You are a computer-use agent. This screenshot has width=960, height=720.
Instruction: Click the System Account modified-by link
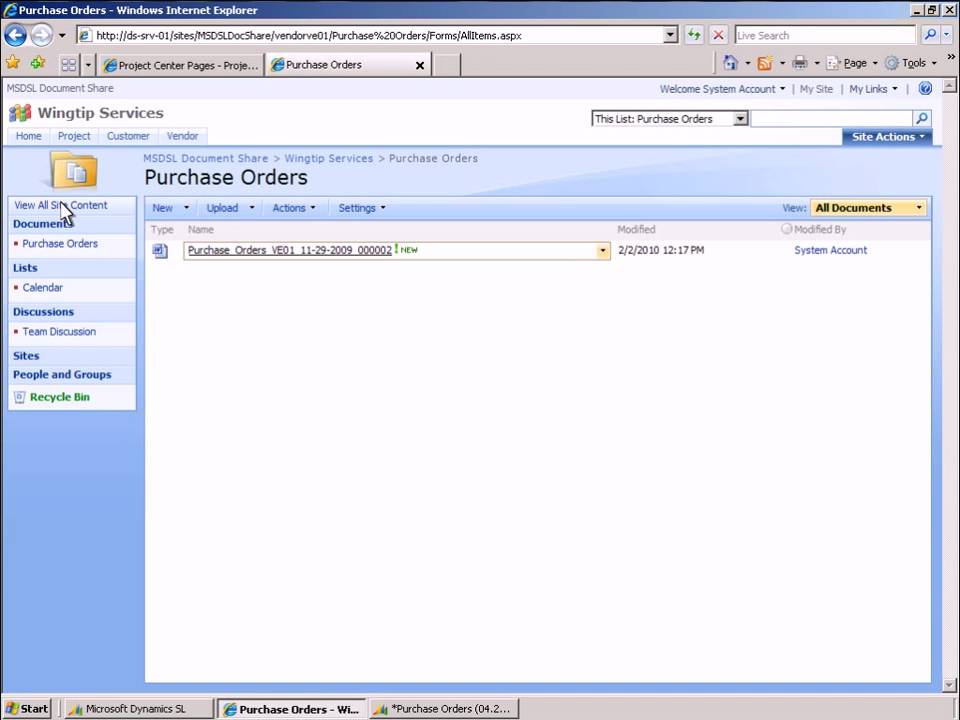click(x=830, y=250)
